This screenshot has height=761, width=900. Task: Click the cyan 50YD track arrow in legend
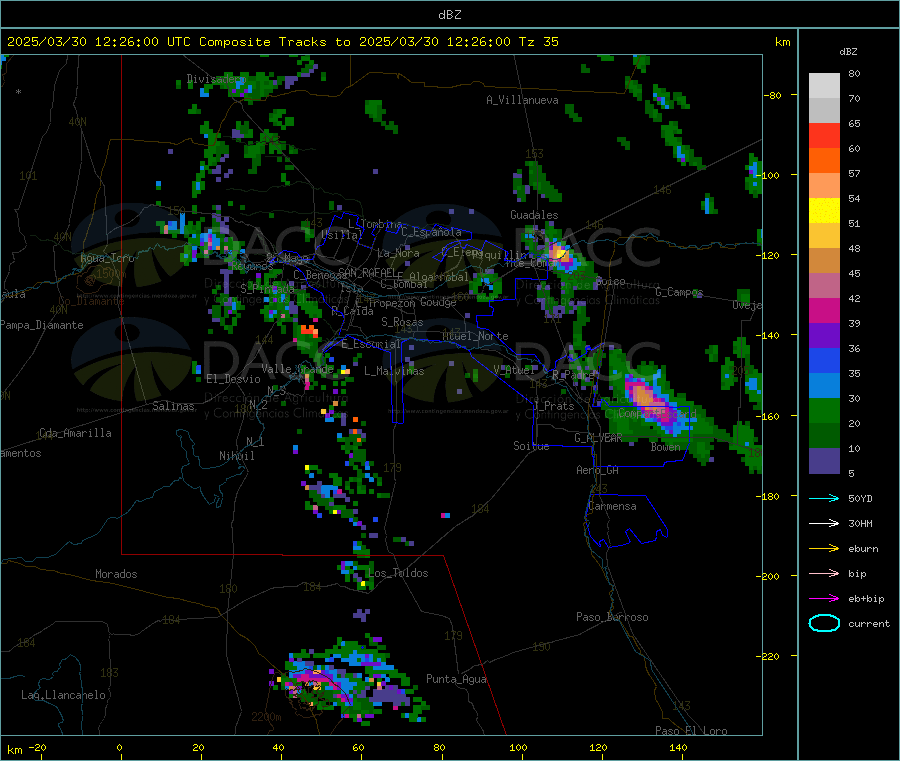(x=824, y=498)
